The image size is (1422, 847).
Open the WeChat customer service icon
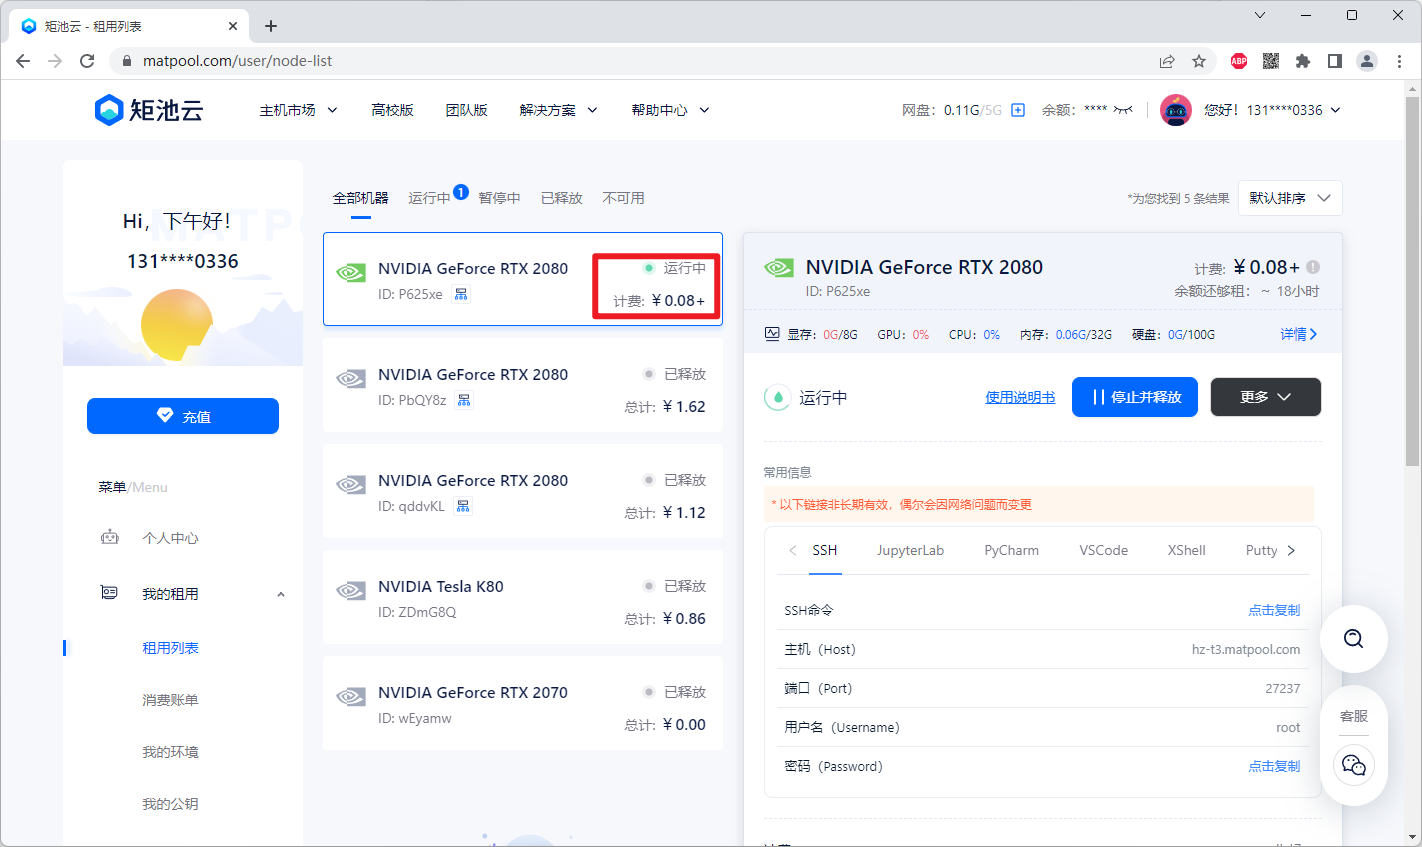click(x=1354, y=765)
